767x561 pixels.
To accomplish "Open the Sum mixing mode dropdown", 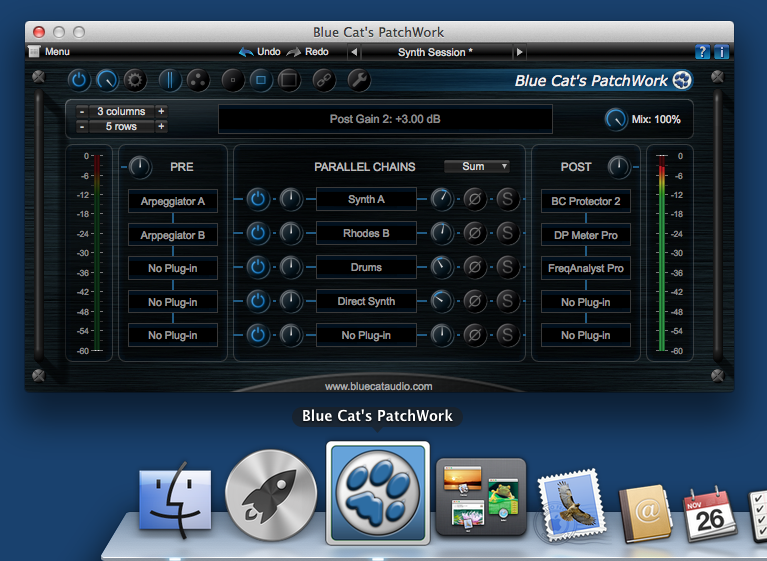I will click(x=477, y=166).
